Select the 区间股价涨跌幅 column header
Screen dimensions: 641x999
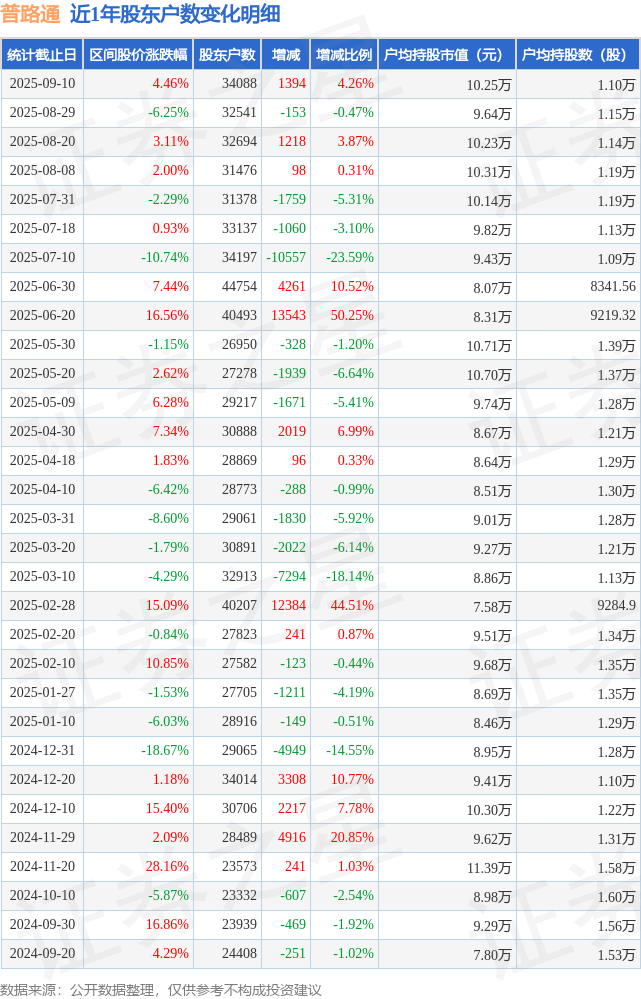click(x=137, y=55)
